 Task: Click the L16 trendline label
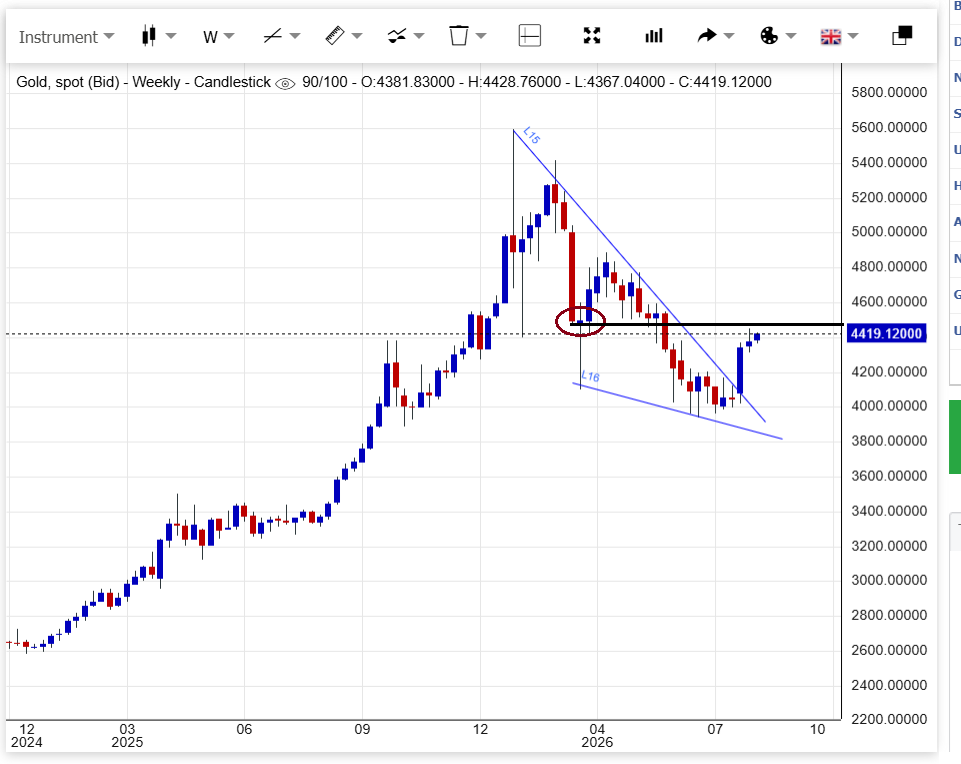pyautogui.click(x=590, y=376)
